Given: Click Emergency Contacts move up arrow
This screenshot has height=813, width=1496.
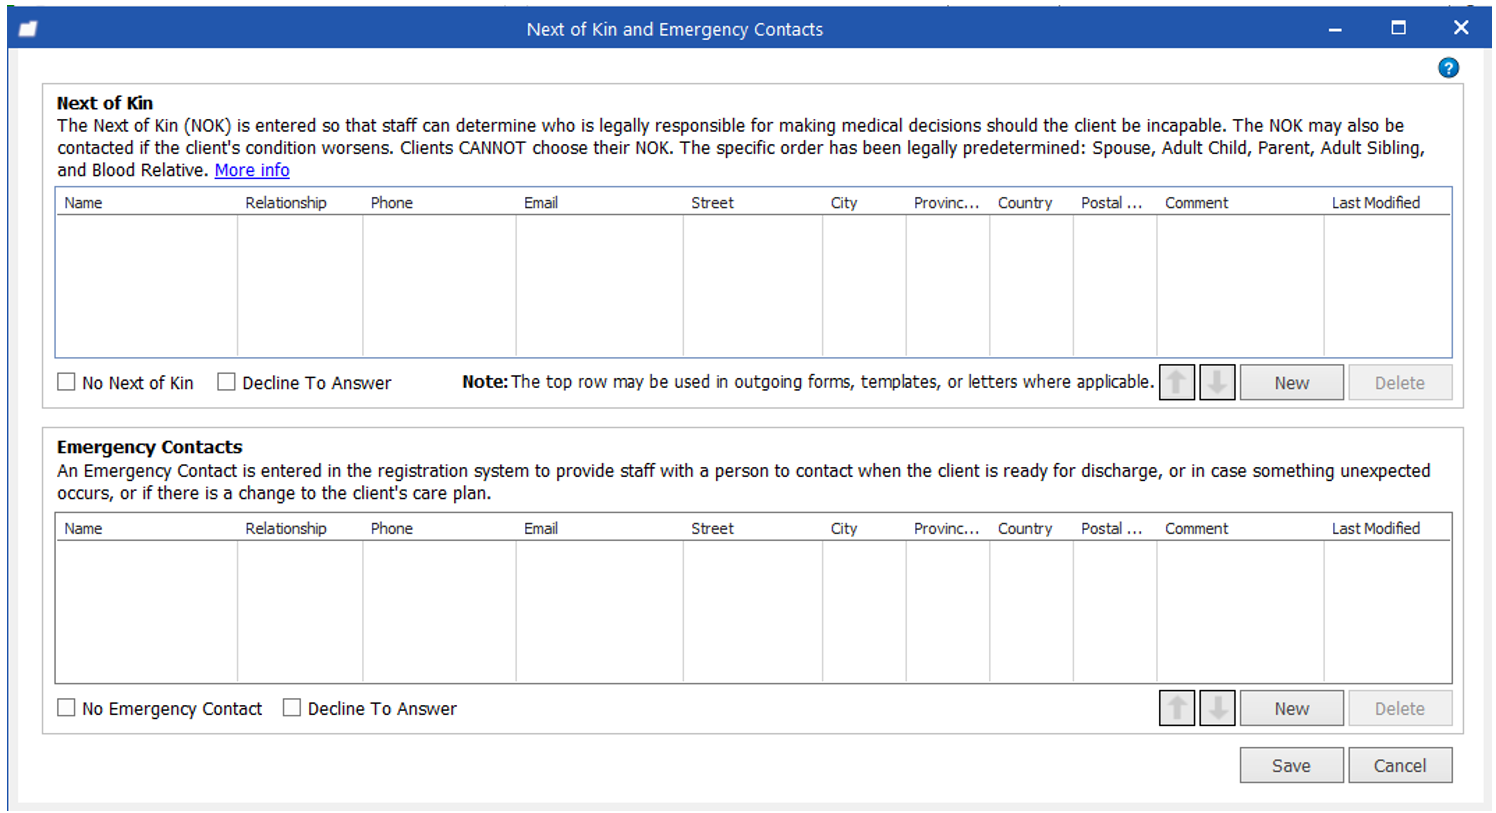Looking at the screenshot, I should click(1177, 708).
